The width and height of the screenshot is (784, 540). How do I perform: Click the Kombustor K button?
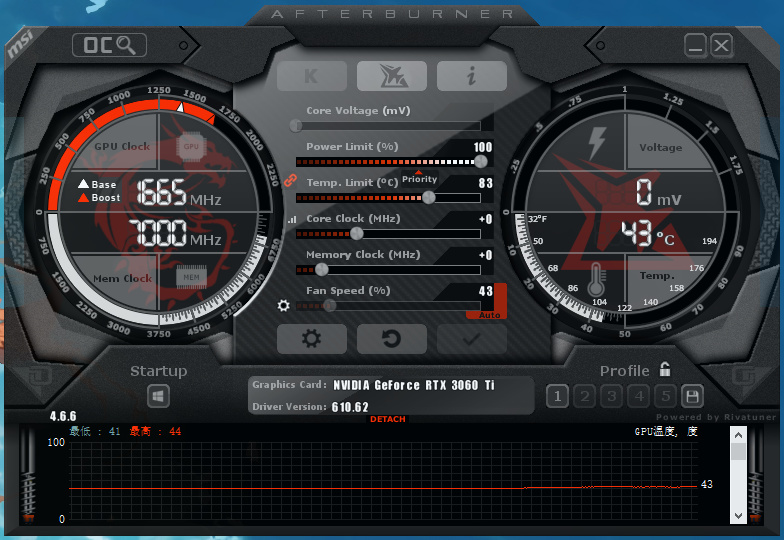312,76
